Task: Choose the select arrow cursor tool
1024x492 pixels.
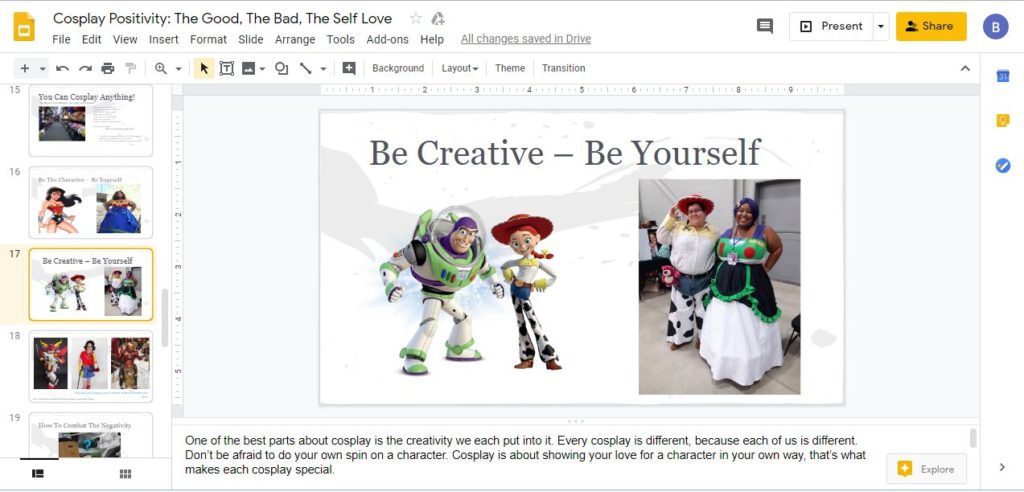Action: [x=204, y=68]
